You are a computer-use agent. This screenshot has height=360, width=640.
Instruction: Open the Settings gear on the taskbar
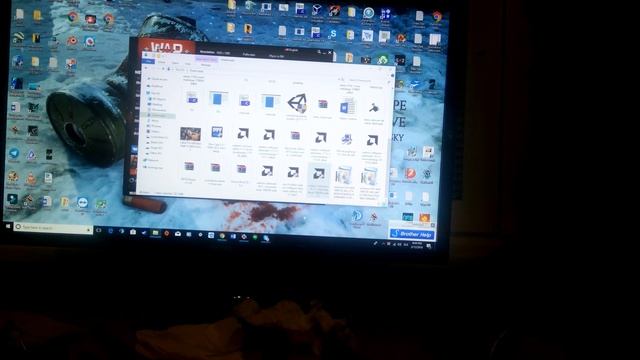click(200, 234)
